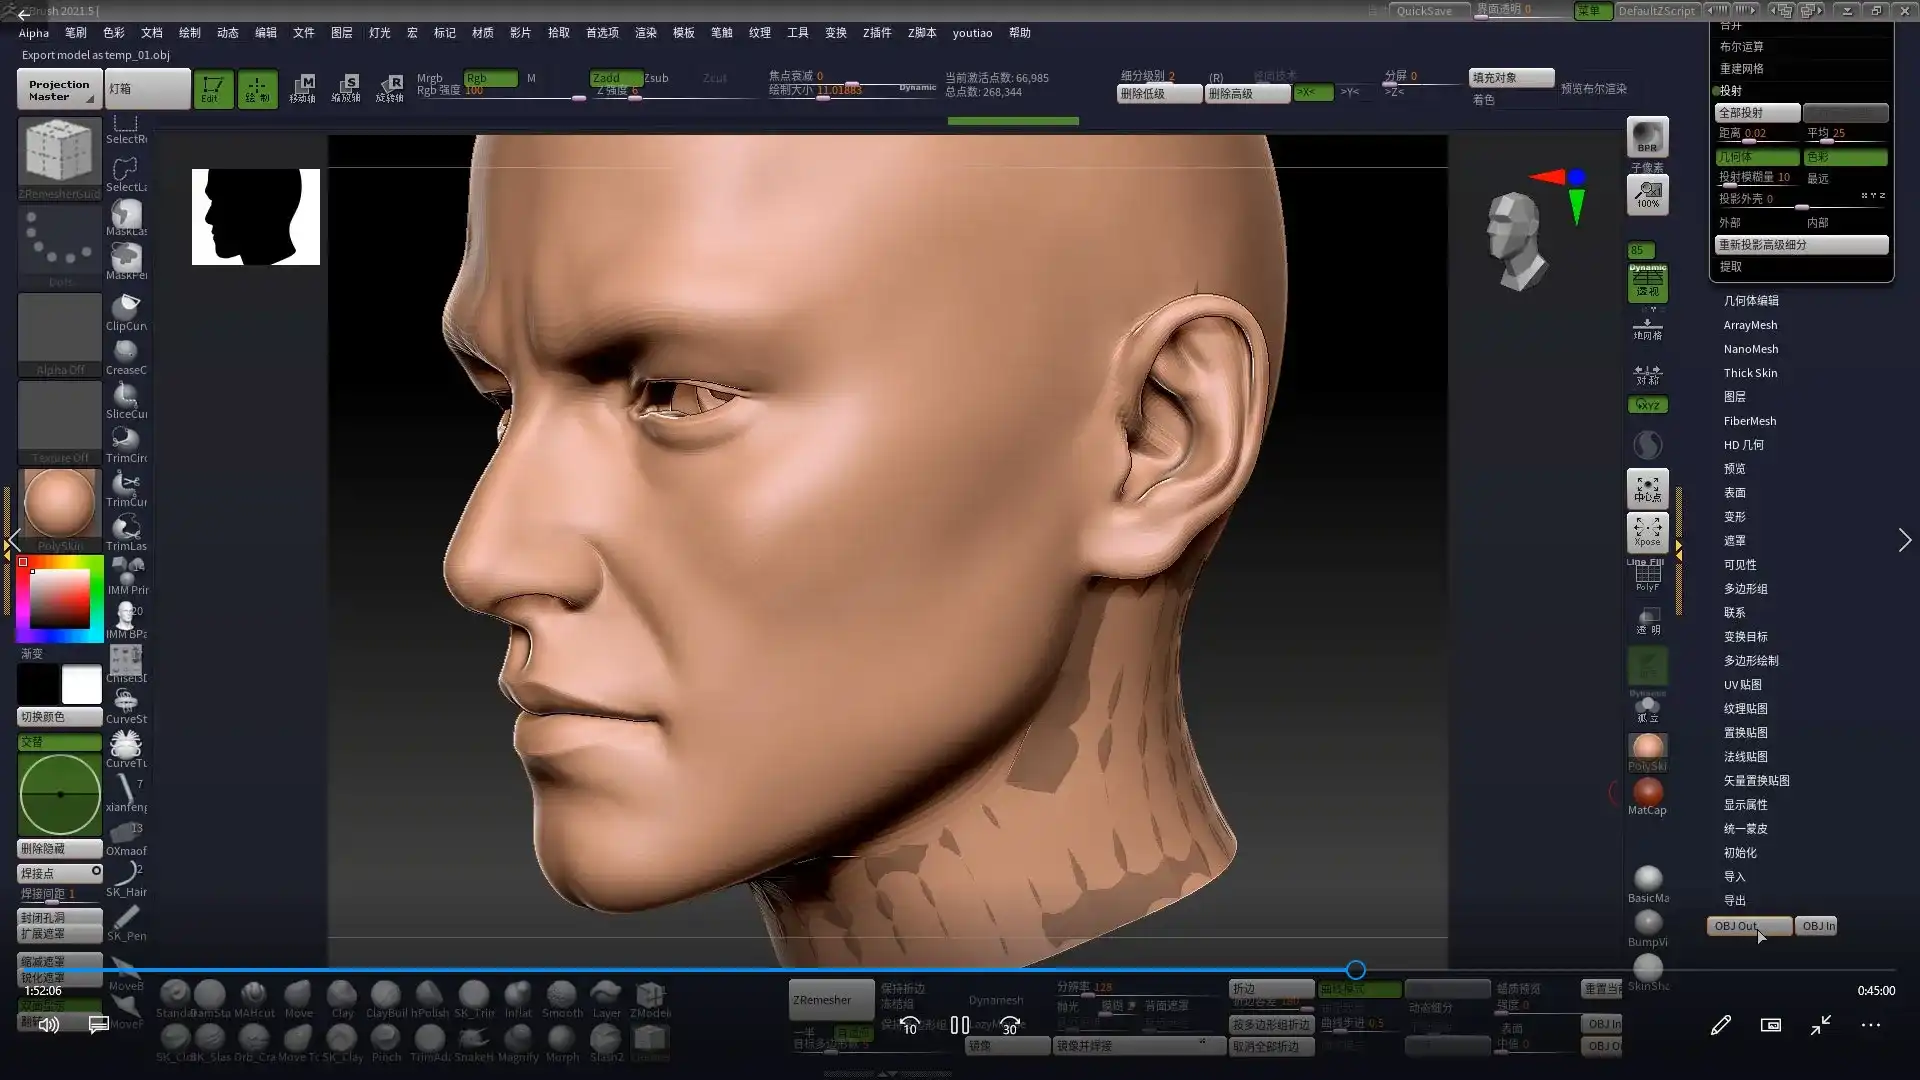1920x1080 pixels.
Task: Mute the video volume speaker
Action: click(48, 1025)
